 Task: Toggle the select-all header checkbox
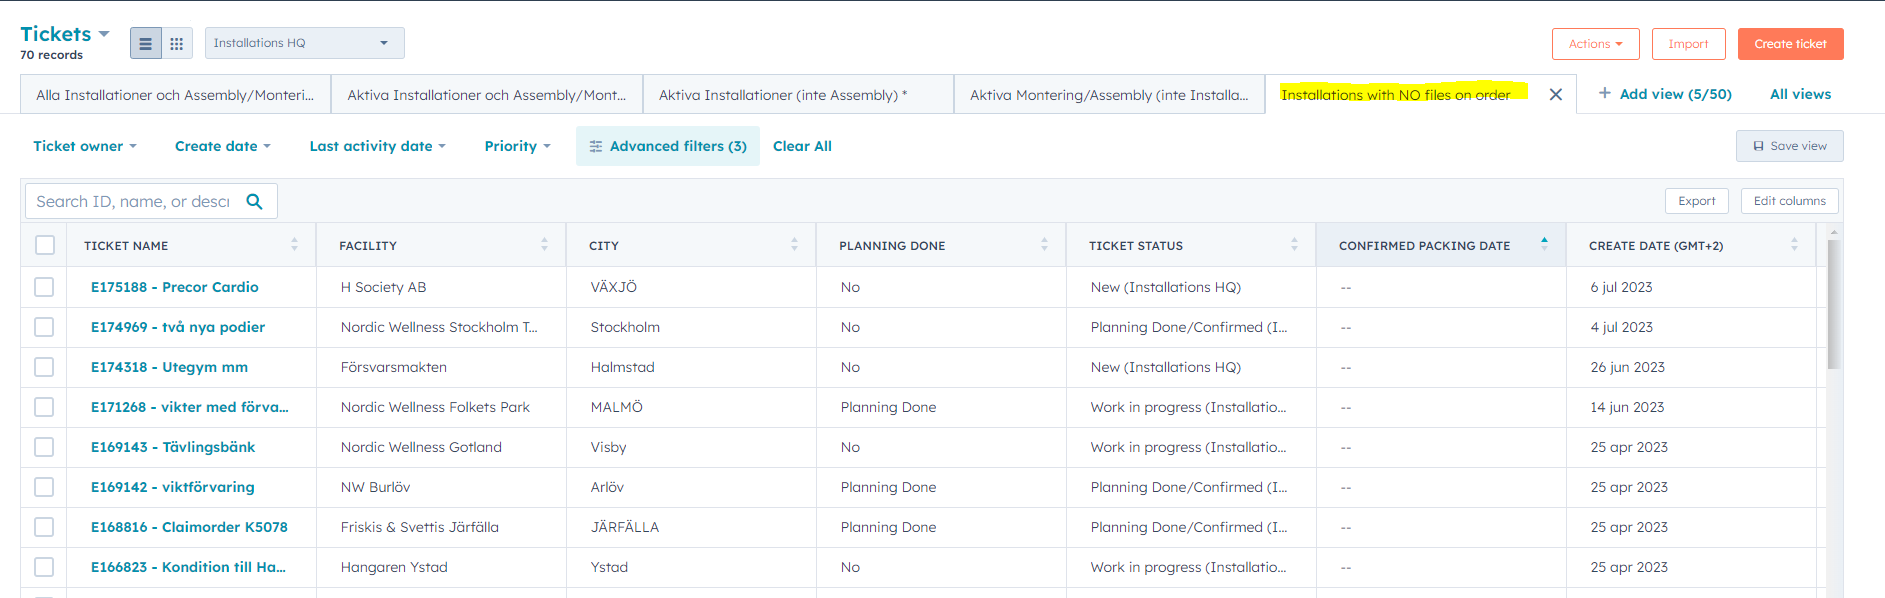pos(45,245)
